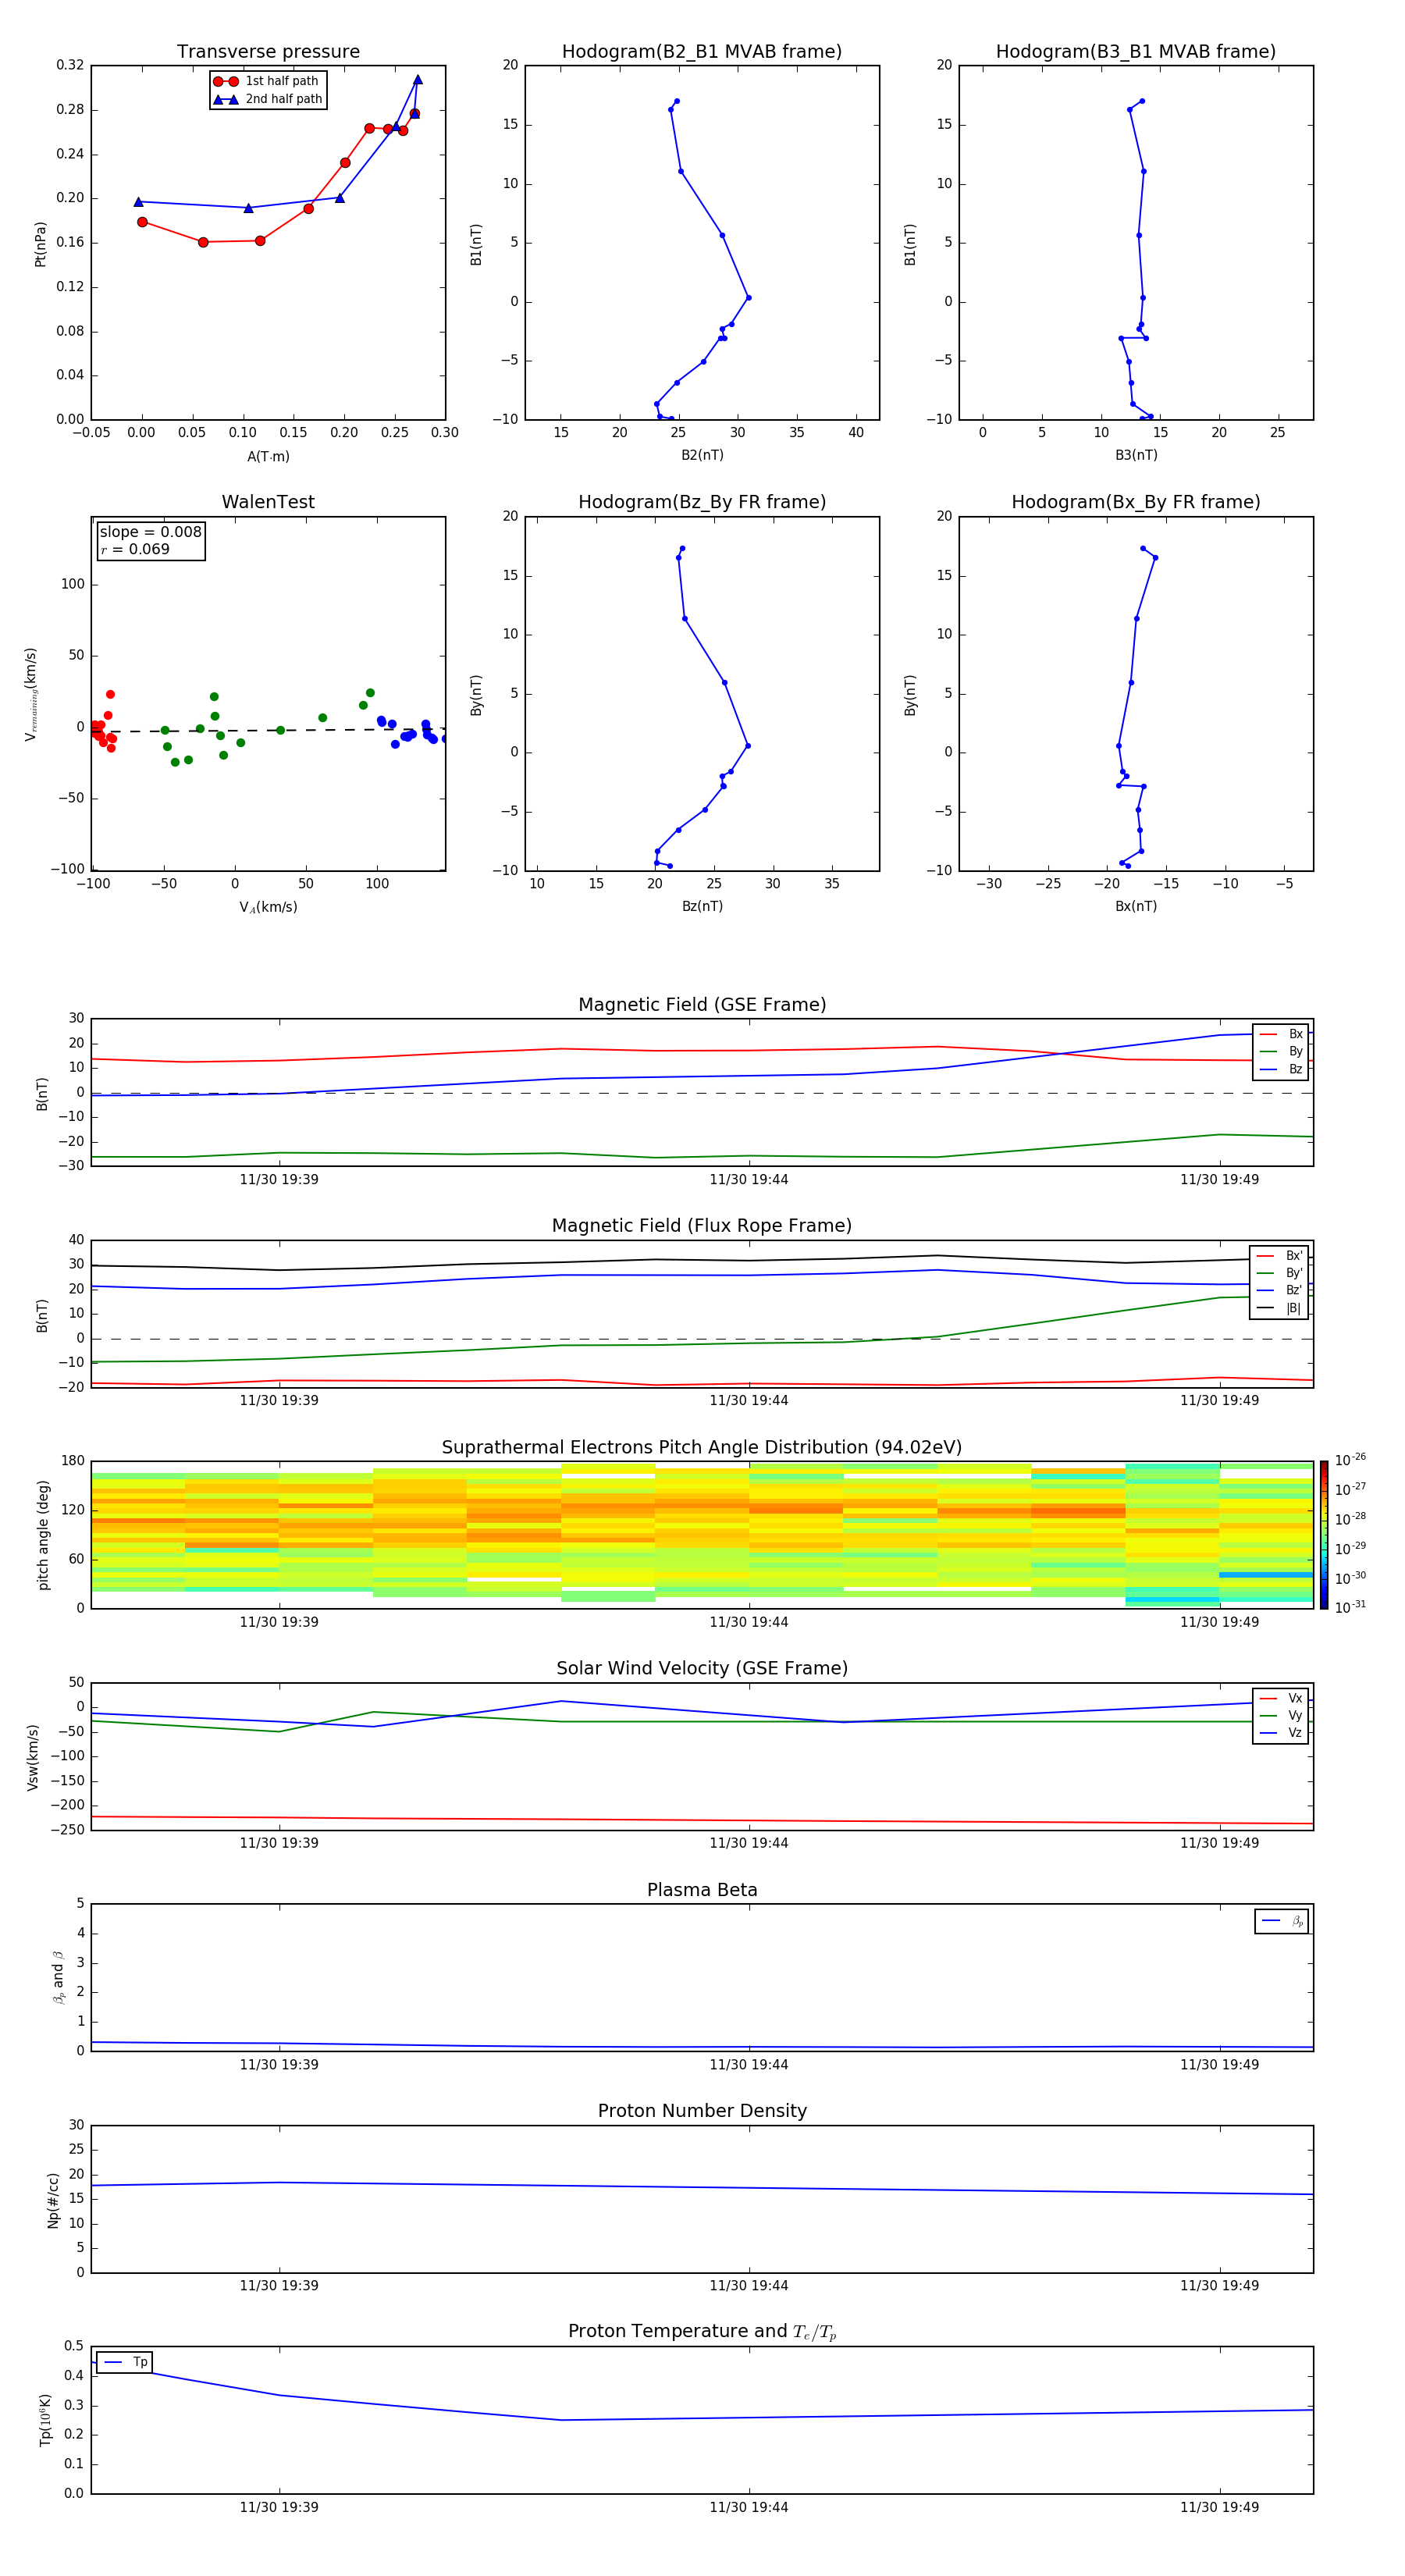Click the 'Hodogram(Bz_By FR frame)' title
The height and width of the screenshot is (2576, 1405).
(702, 502)
